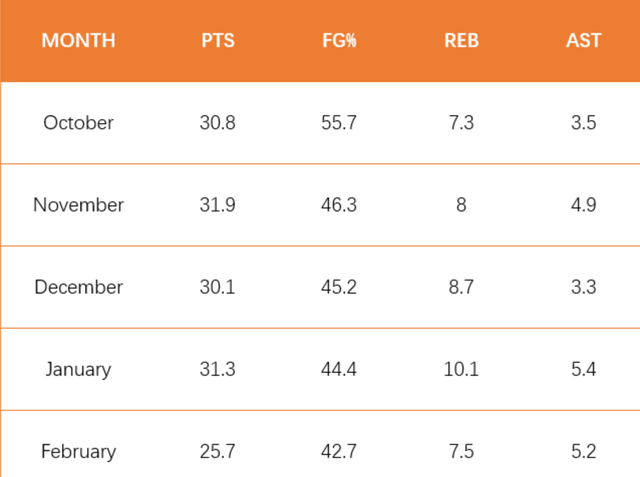
Task: Click January assists value 5.4
Action: [x=584, y=369]
